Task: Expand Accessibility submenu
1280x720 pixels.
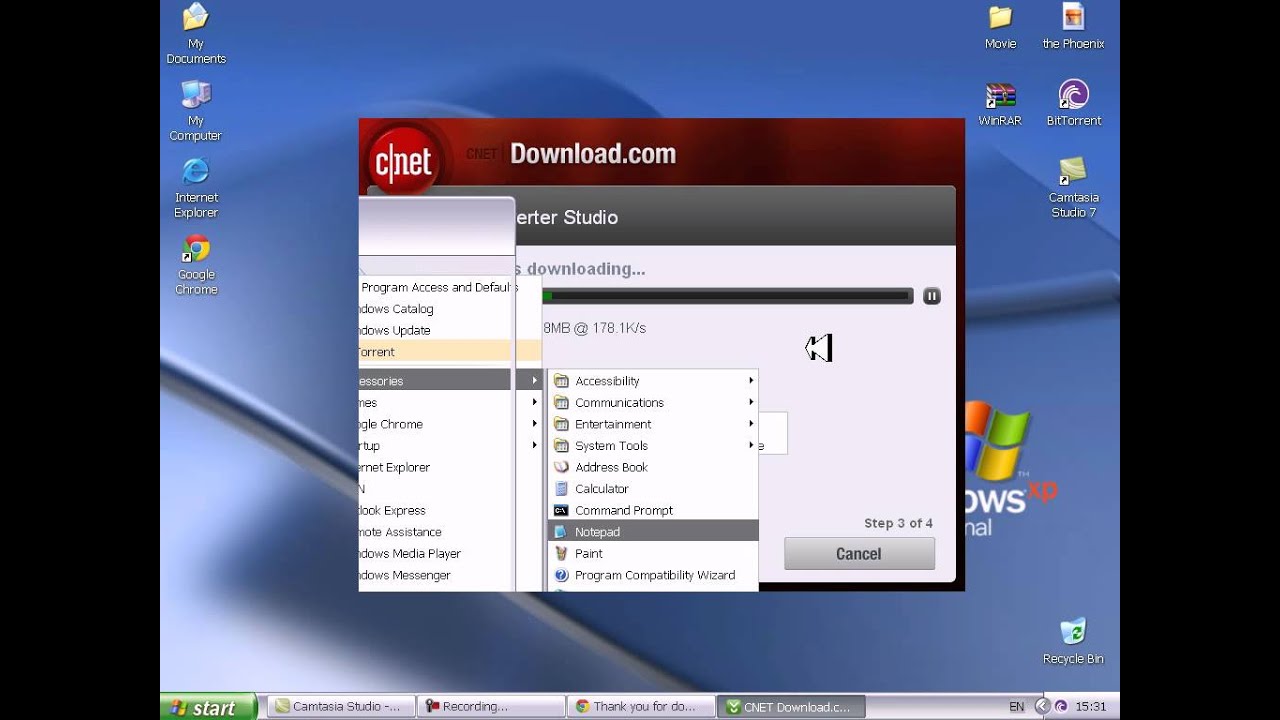Action: 653,381
